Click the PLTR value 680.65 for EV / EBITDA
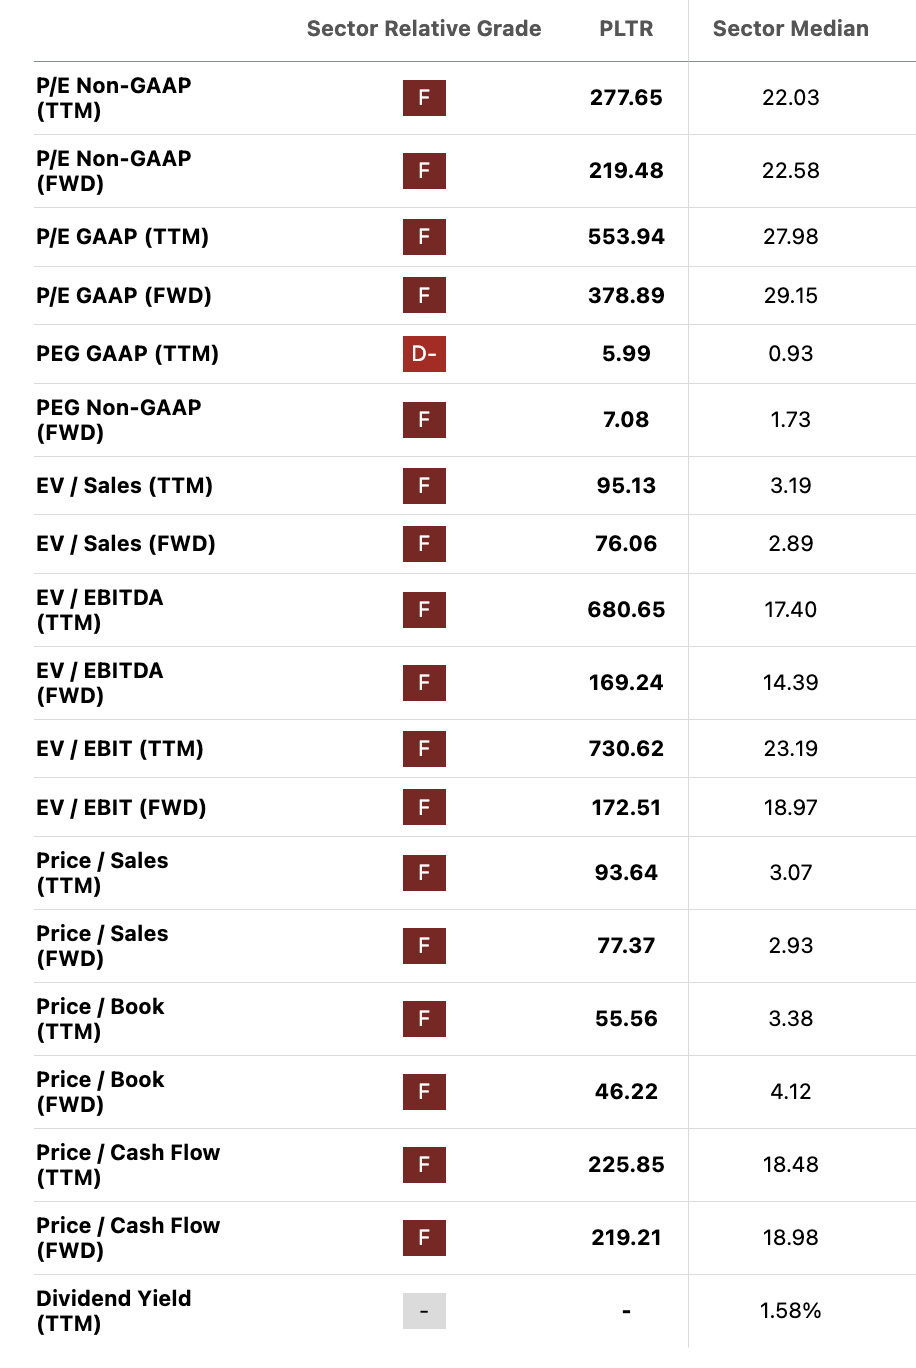This screenshot has height=1368, width=916. [626, 610]
